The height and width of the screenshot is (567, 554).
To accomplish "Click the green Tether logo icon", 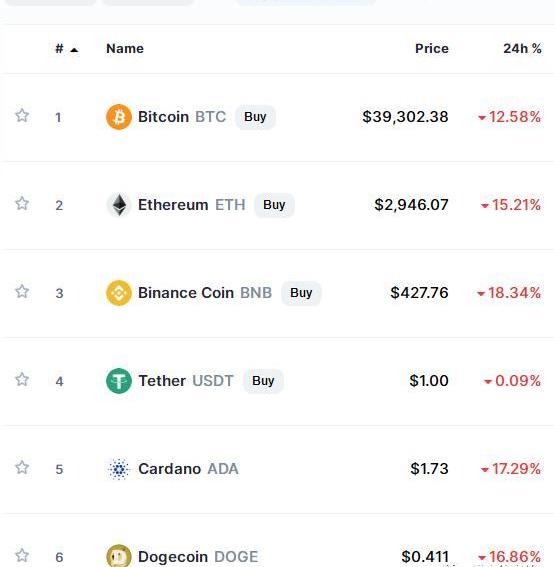I will (x=119, y=381).
